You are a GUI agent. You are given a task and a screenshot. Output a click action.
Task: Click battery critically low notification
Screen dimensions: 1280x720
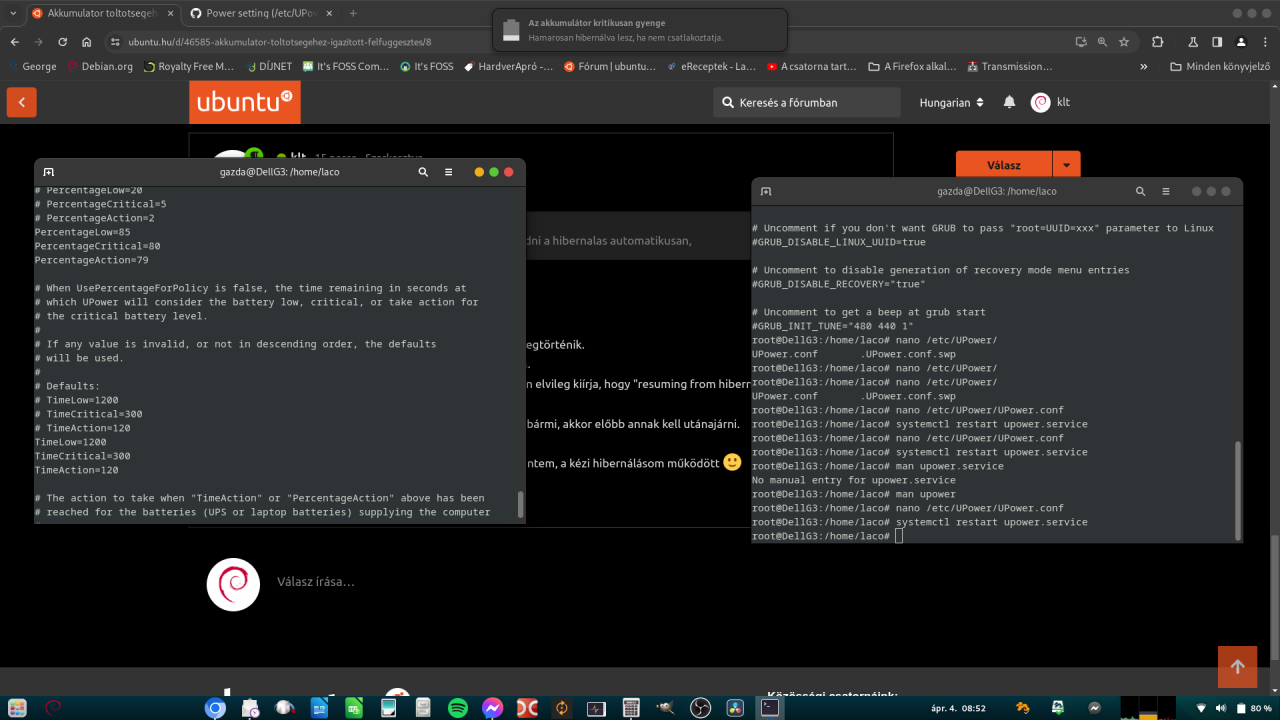640,30
